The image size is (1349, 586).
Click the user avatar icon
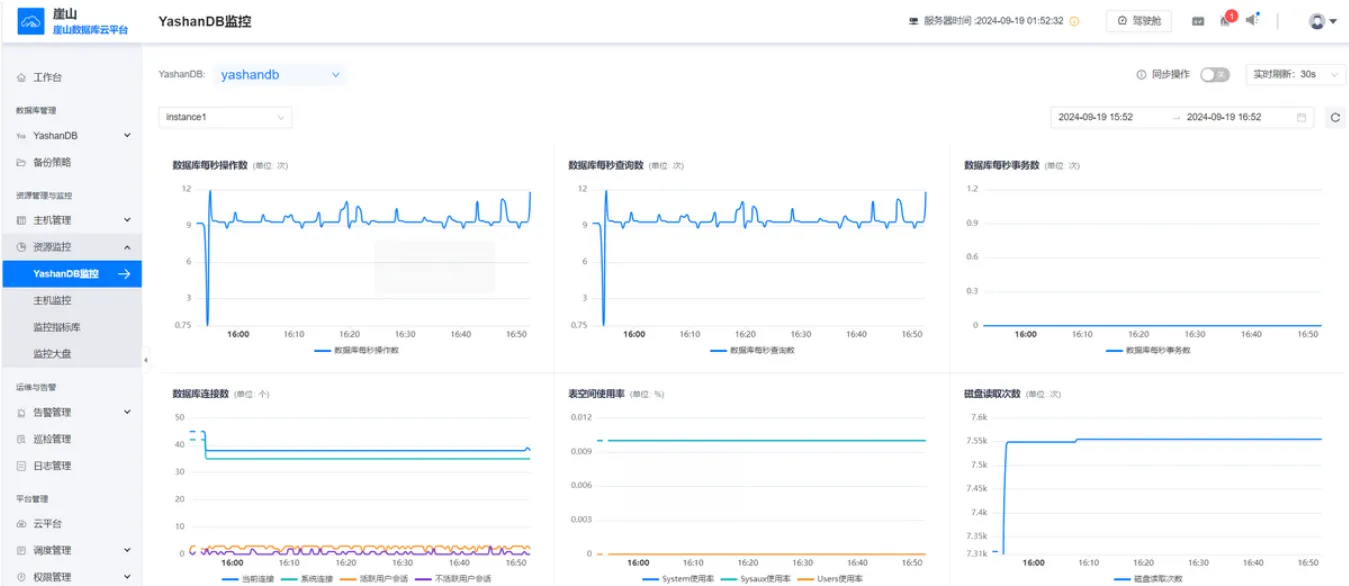tap(1317, 21)
